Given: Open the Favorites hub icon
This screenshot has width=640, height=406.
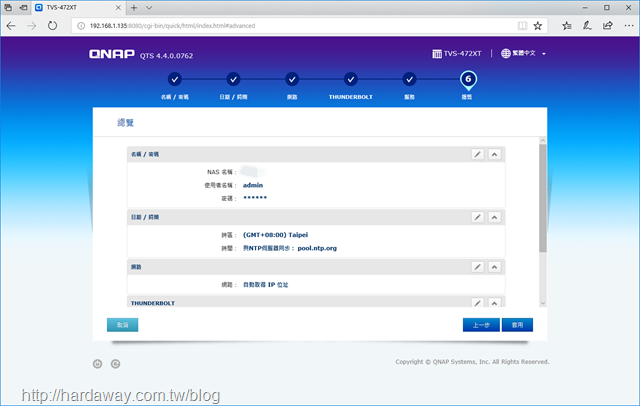Looking at the screenshot, I should coord(567,26).
